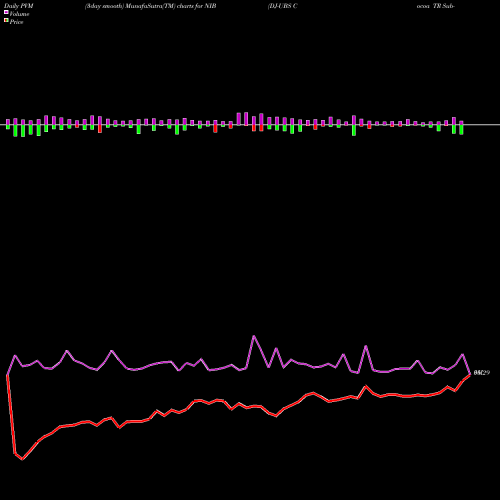The height and width of the screenshot is (500, 500).
Task: Select the Volume legend label
Action: click(19, 14)
